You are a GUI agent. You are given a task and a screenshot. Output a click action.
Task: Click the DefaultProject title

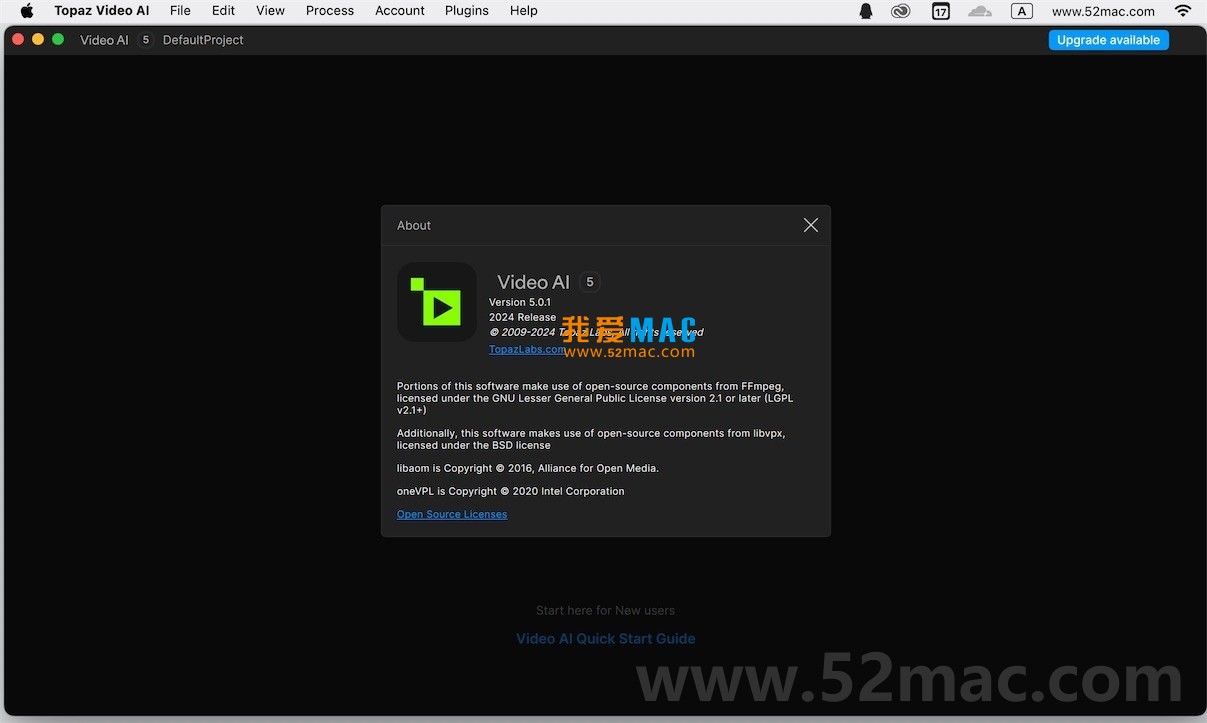pos(203,40)
